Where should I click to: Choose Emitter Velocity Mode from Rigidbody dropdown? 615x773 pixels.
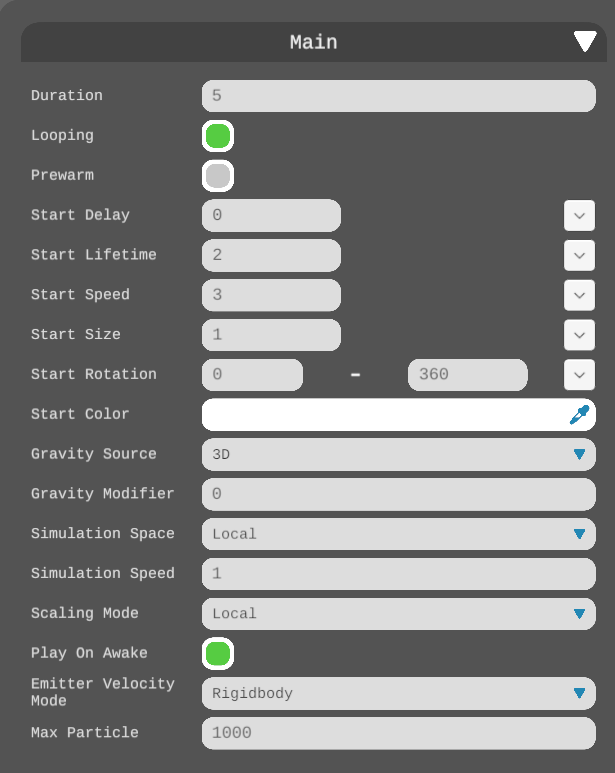398,693
